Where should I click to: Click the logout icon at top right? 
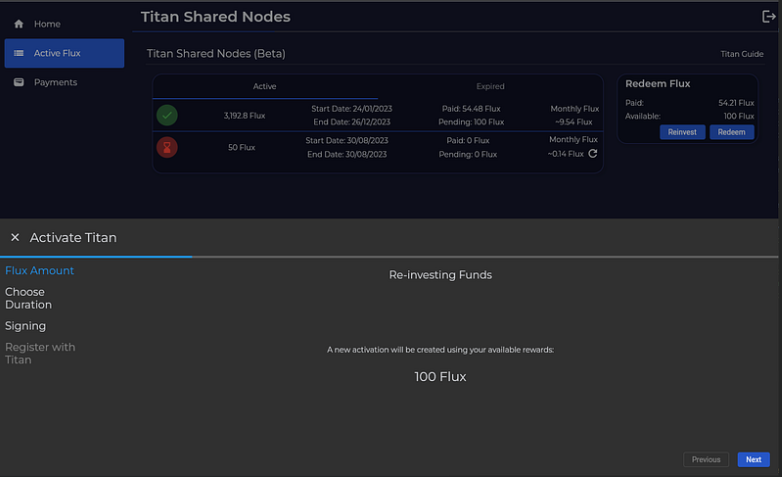pyautogui.click(x=768, y=16)
